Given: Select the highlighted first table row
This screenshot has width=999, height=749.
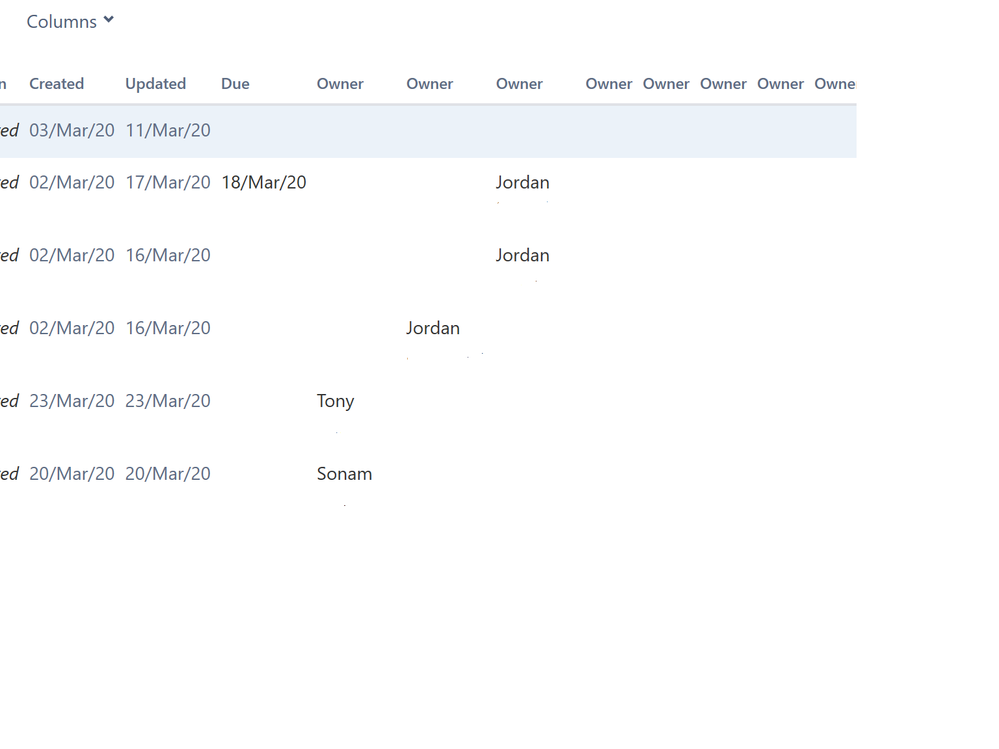Looking at the screenshot, I should [x=428, y=130].
